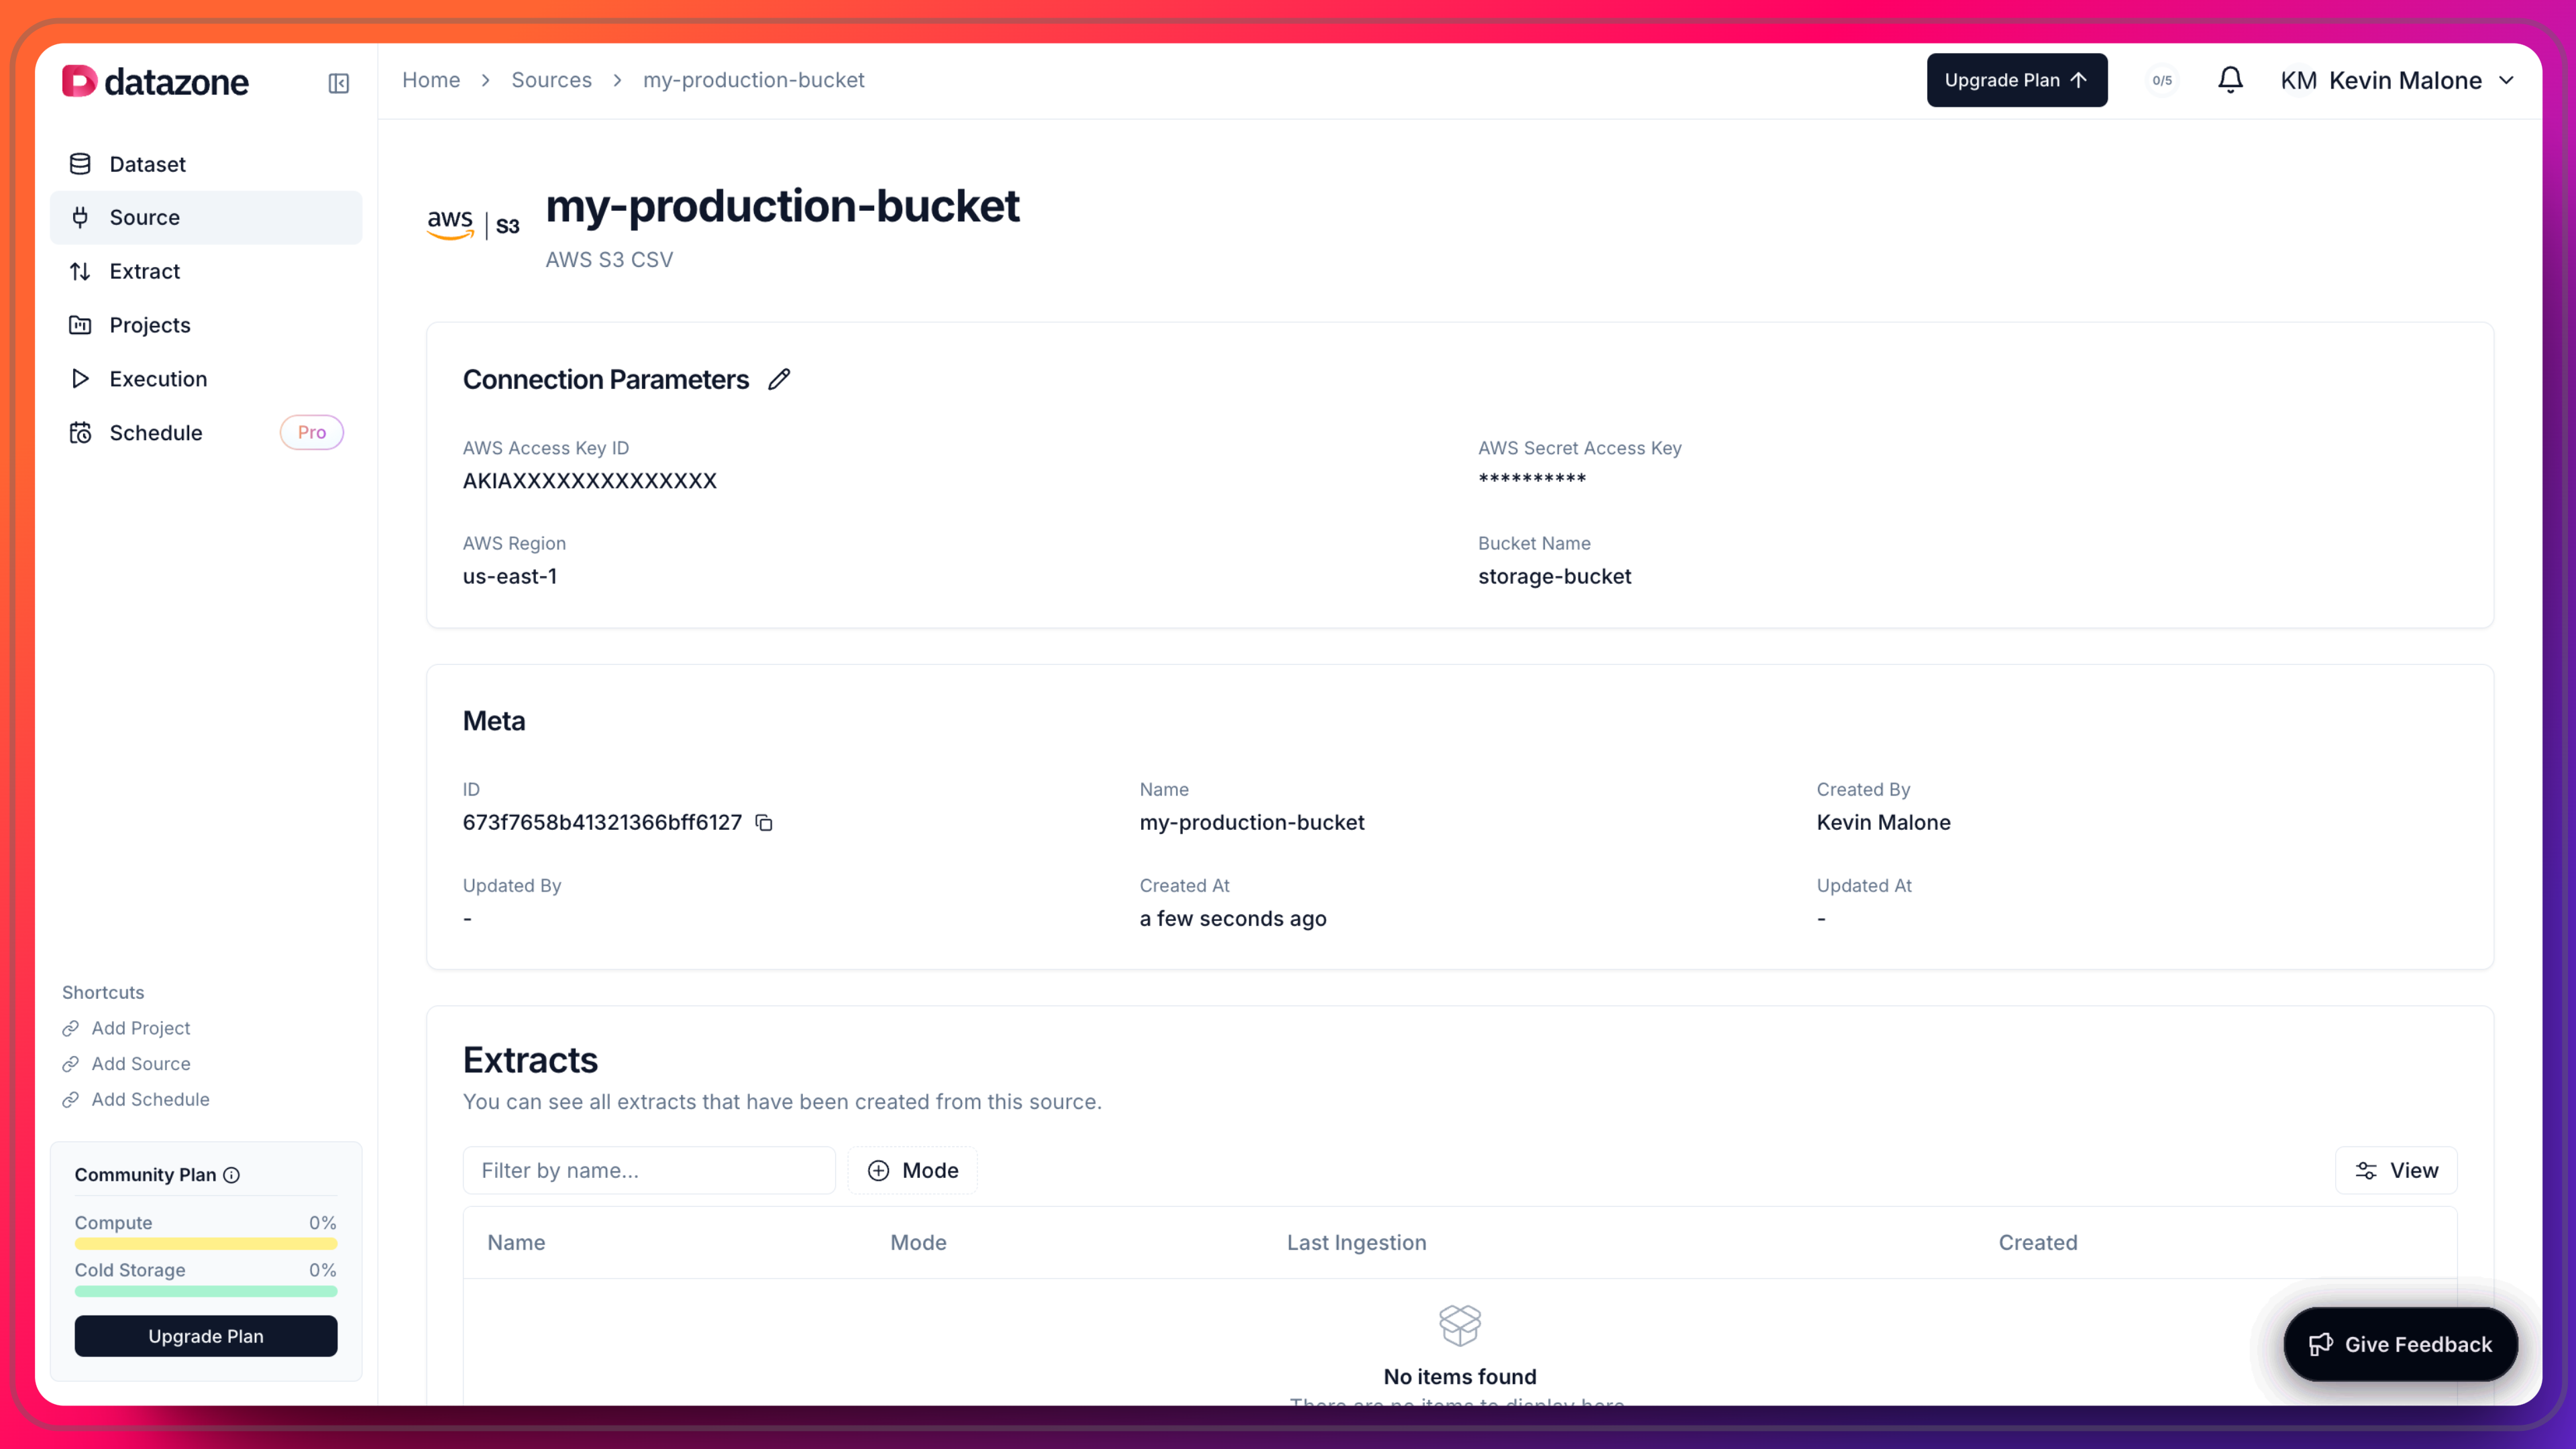Expand the Kevin Malone account dropdown
Screen dimensions: 2576x1449
[x=2506, y=81]
